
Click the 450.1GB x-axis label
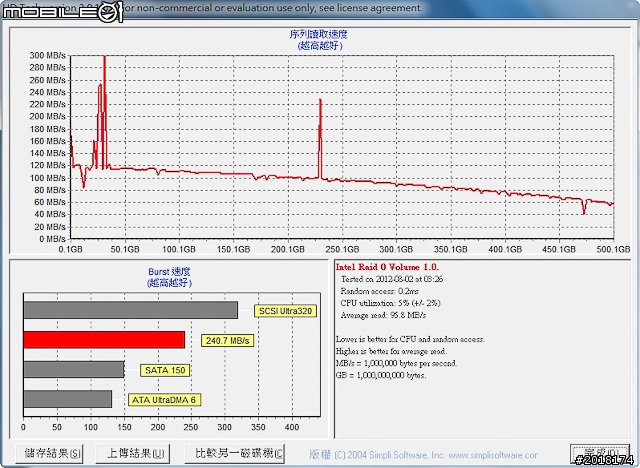(x=559, y=249)
